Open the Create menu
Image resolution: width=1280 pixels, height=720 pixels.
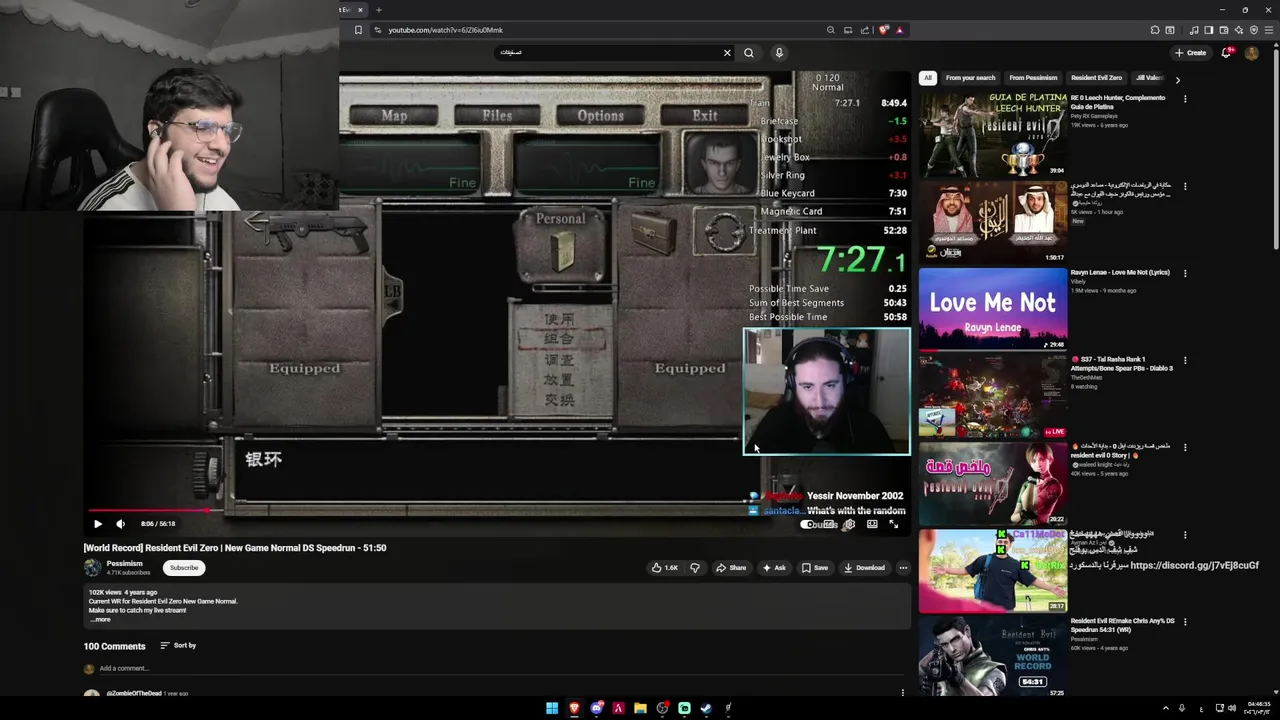[1190, 53]
